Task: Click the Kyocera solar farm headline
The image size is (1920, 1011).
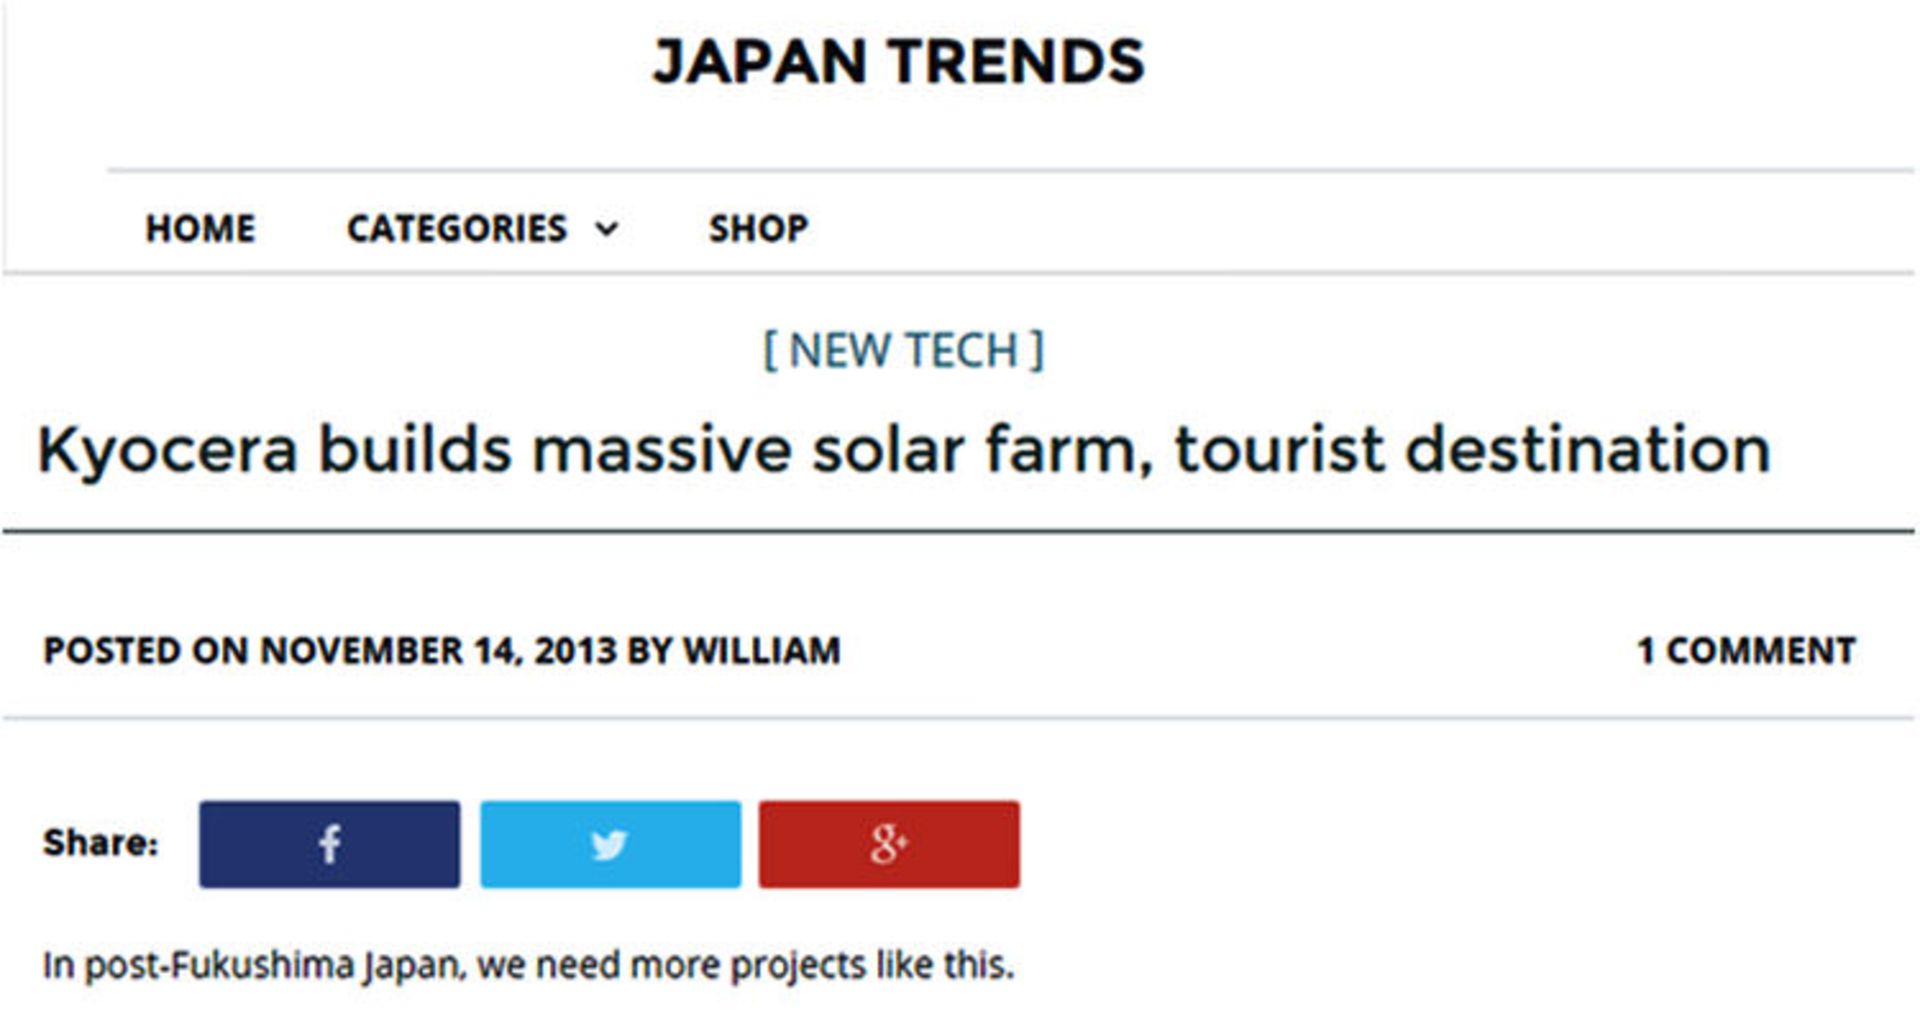Action: 904,449
